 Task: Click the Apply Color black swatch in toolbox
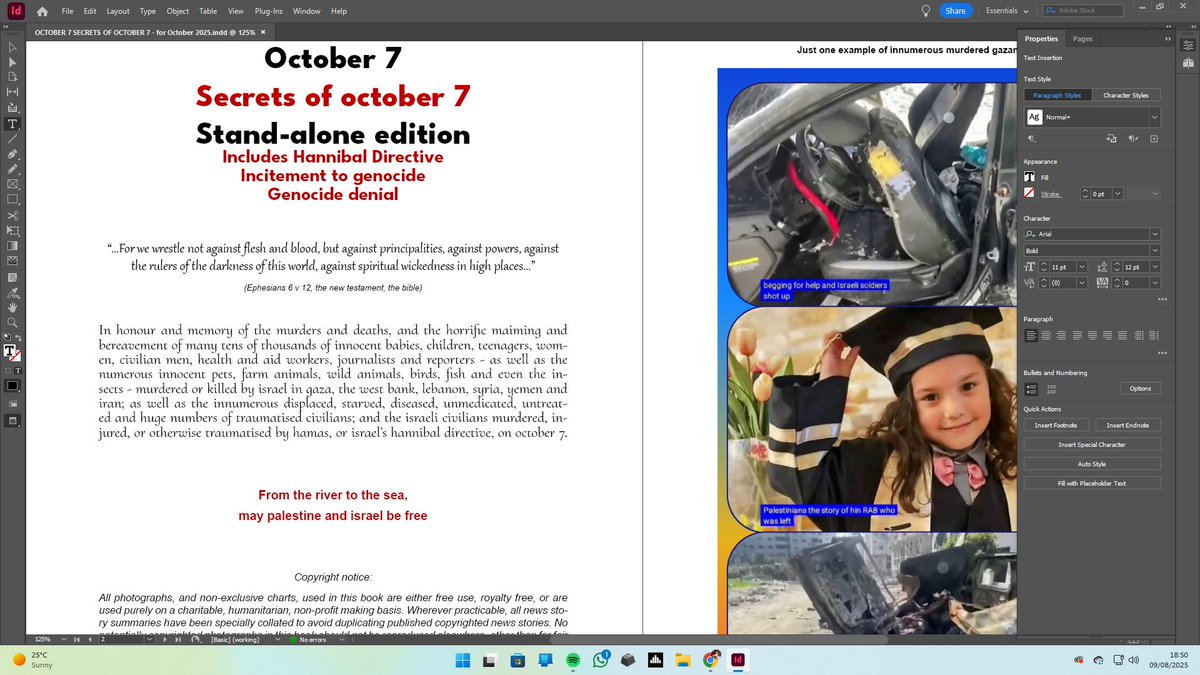[x=12, y=387]
